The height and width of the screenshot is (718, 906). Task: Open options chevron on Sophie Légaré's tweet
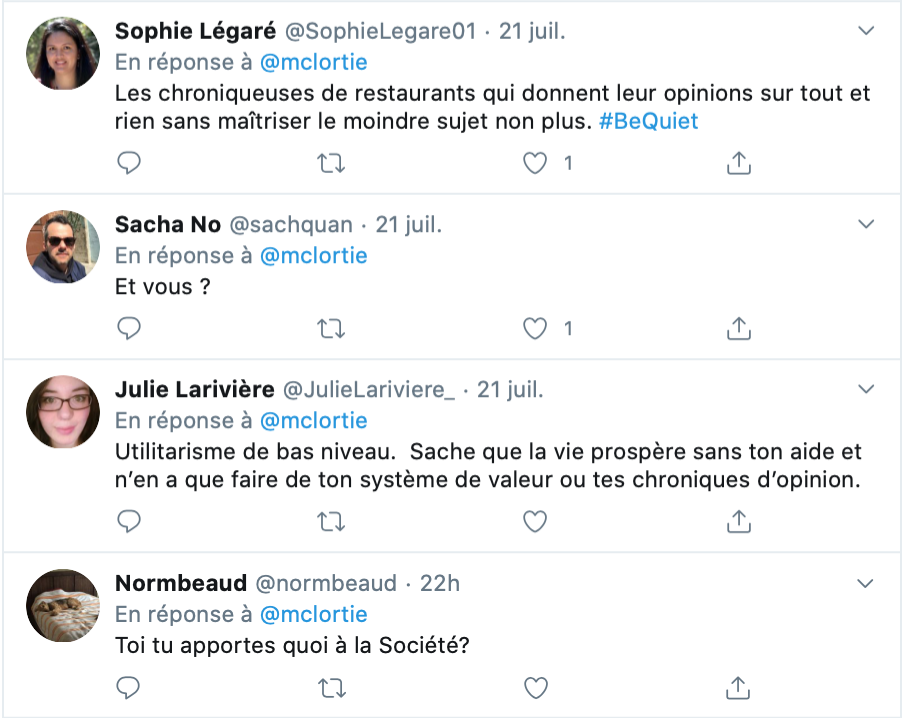(866, 31)
